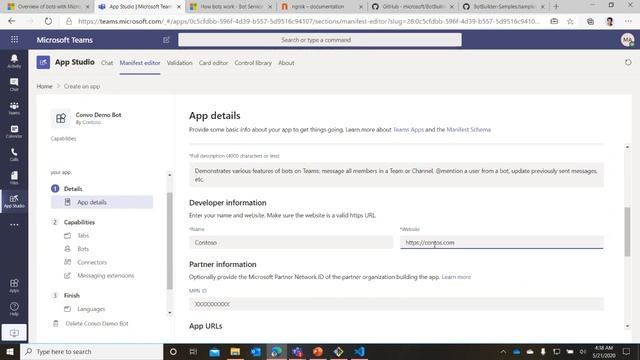Switch to How bots work browser tab
640x360 pixels.
[x=231, y=7]
